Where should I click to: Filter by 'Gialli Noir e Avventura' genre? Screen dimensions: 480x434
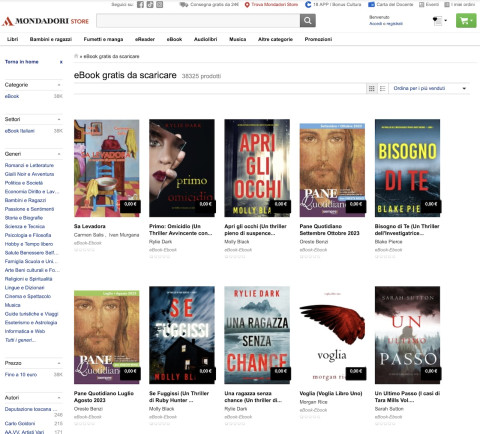[x=29, y=174]
